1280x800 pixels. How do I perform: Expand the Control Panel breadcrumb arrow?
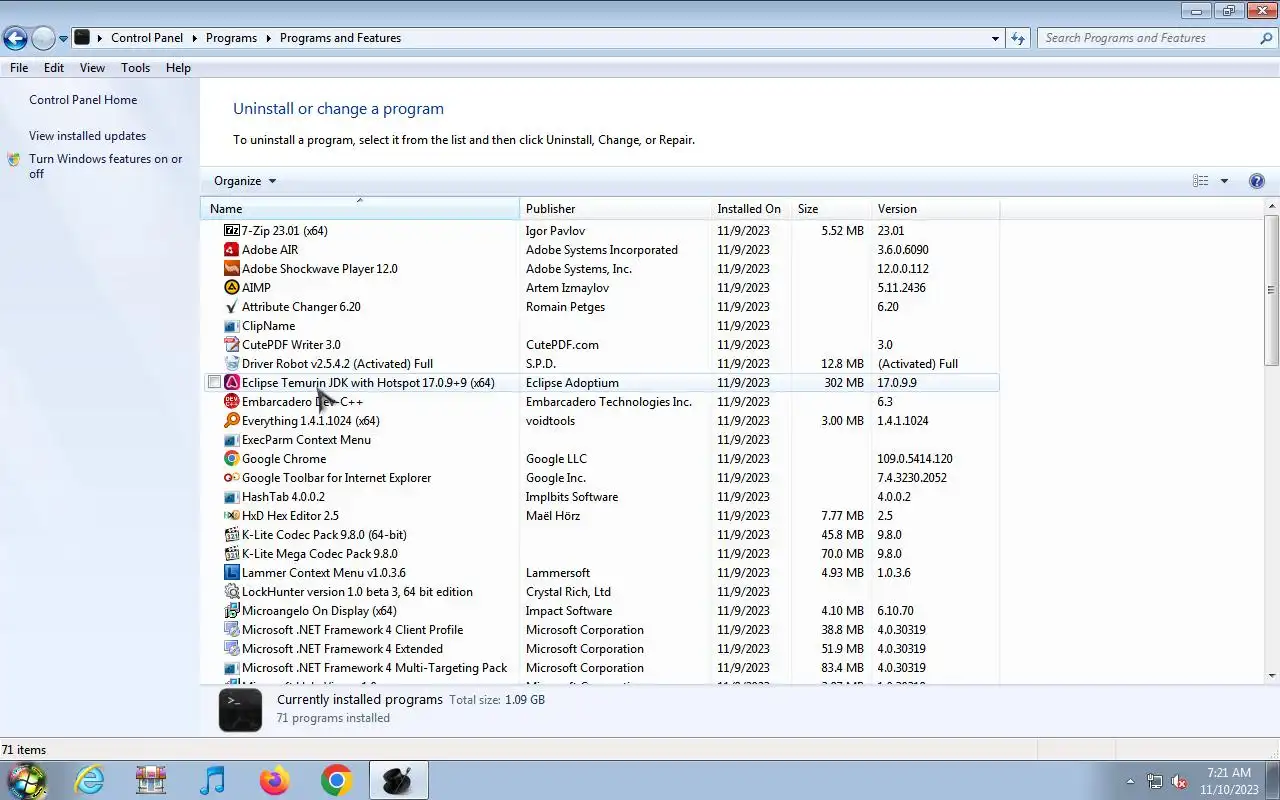(x=195, y=38)
